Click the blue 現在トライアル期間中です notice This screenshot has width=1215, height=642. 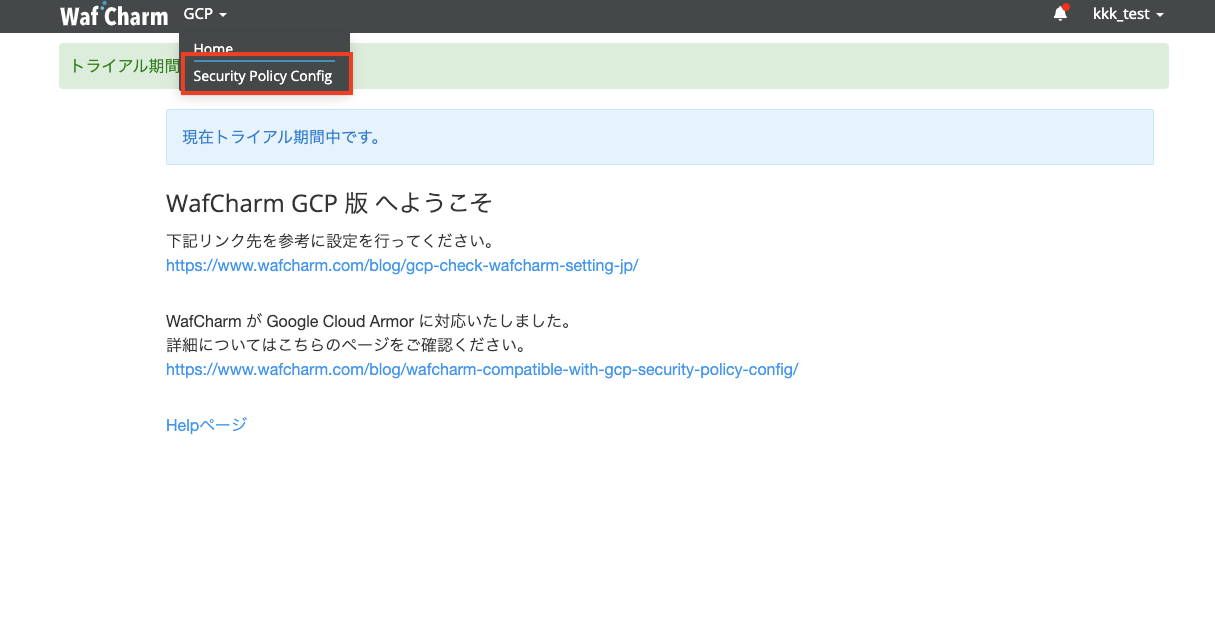(x=659, y=137)
